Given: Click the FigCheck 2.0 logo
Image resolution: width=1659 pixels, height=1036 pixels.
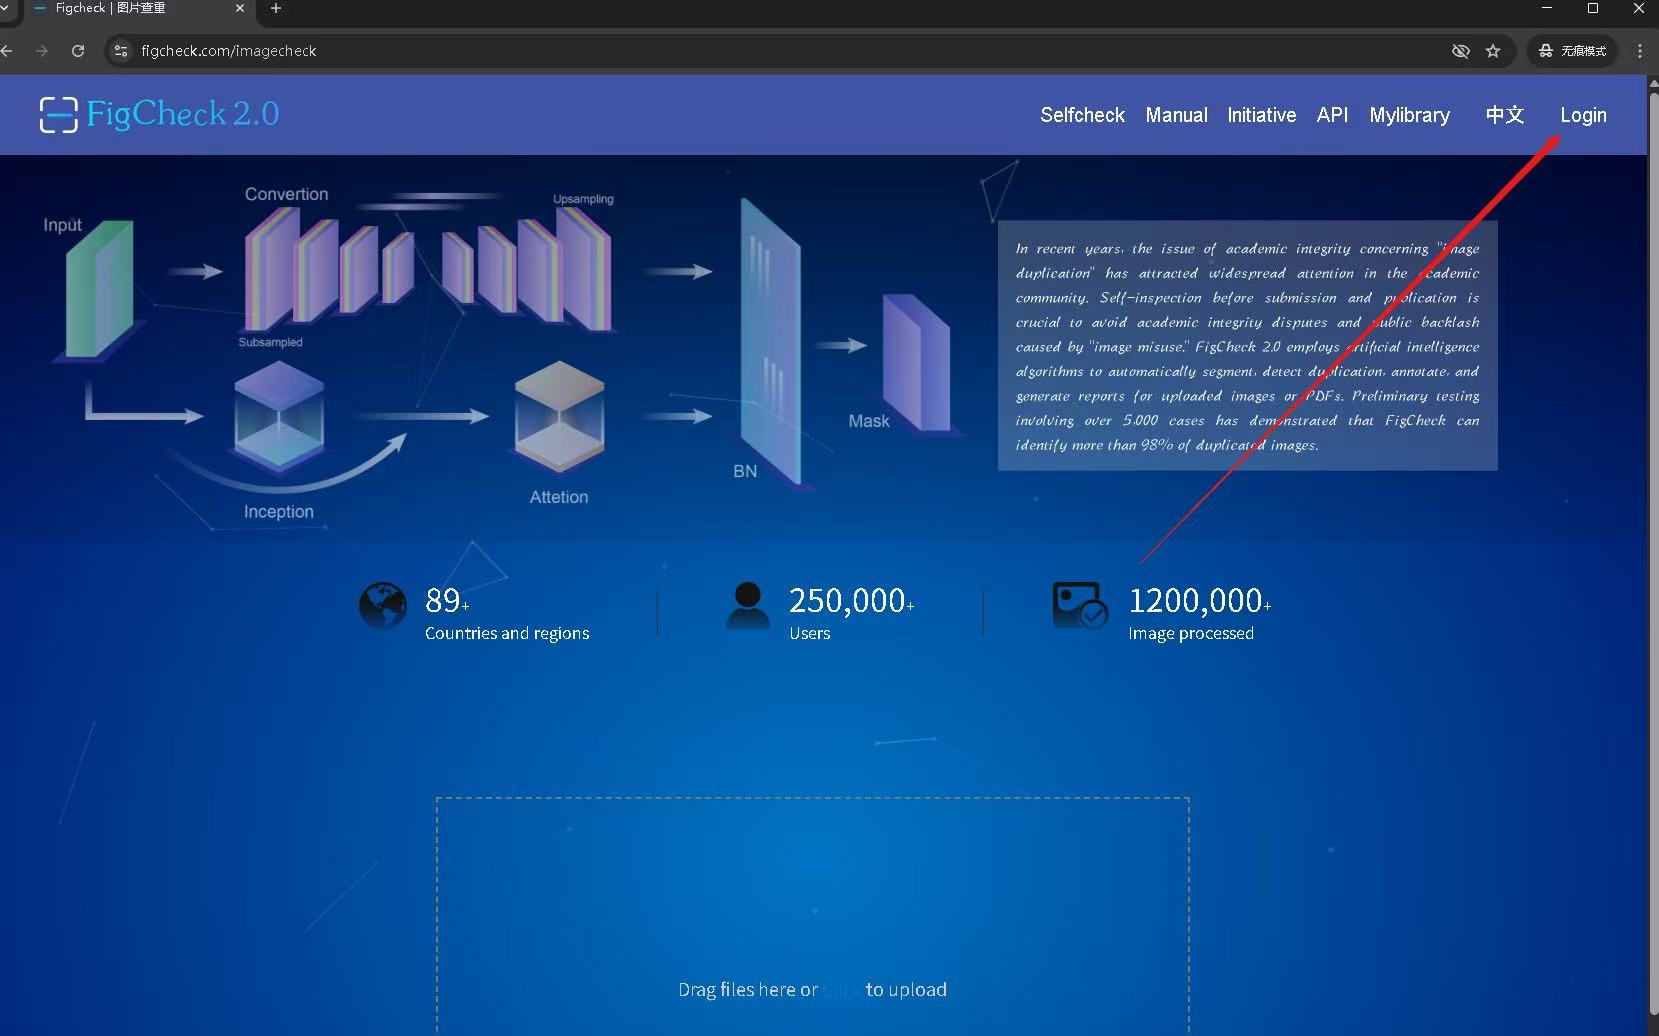Looking at the screenshot, I should tap(159, 114).
